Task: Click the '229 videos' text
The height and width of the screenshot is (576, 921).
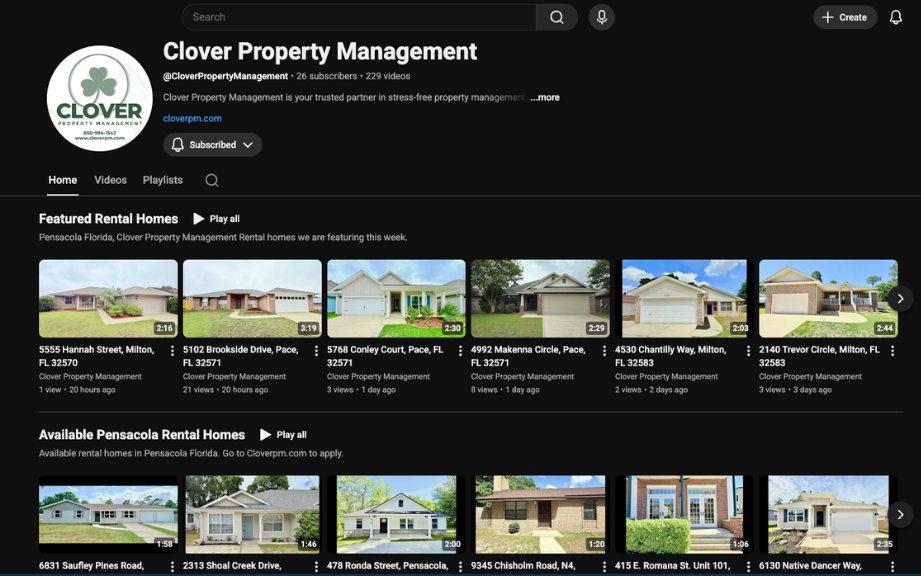Action: (x=388, y=76)
